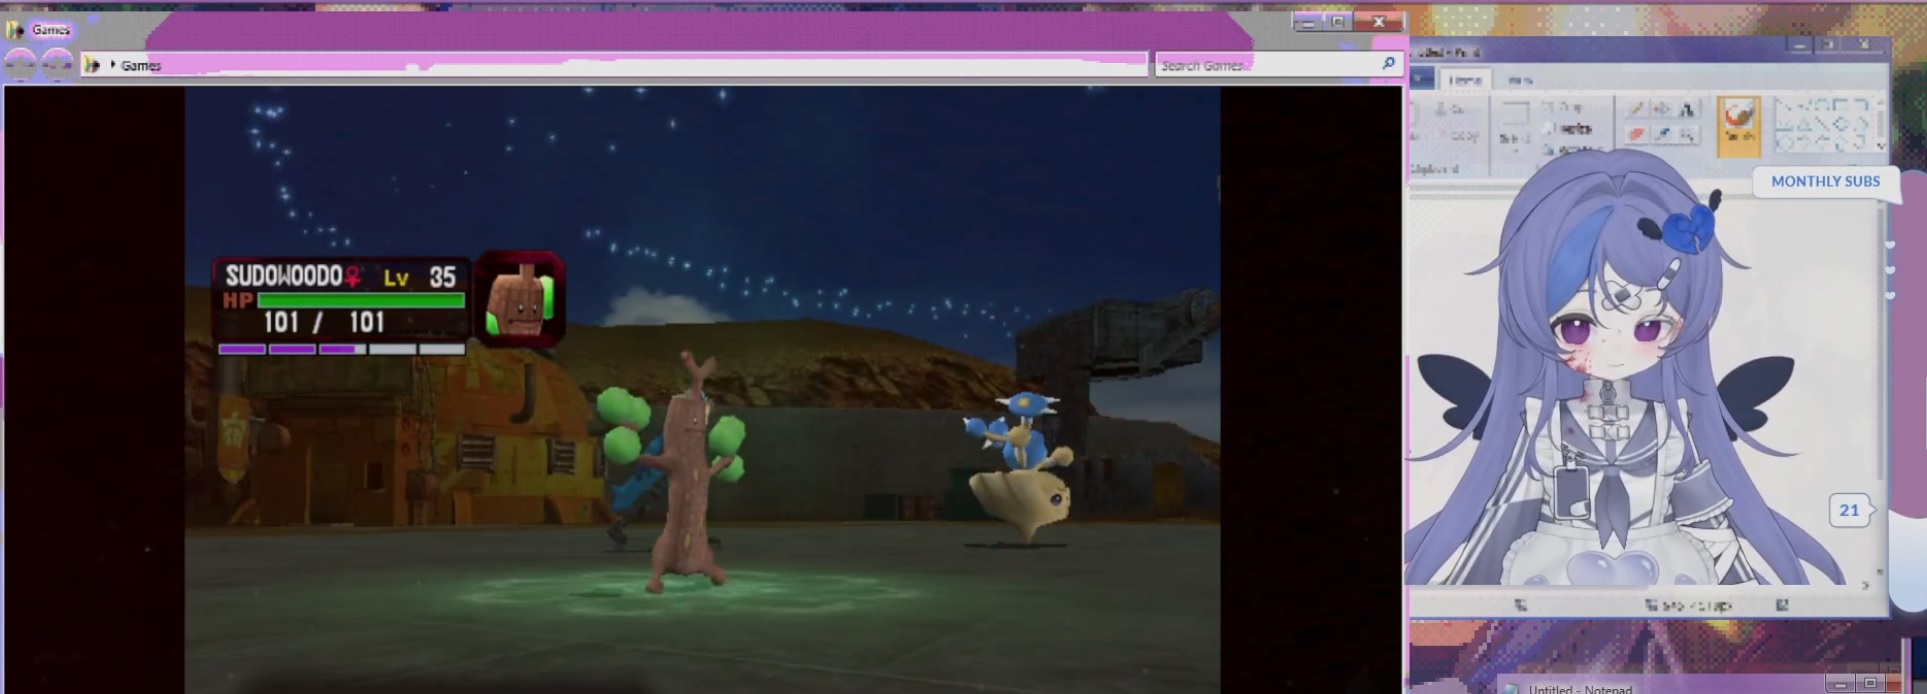Click the magnifier icon in Search Games

click(x=1388, y=63)
